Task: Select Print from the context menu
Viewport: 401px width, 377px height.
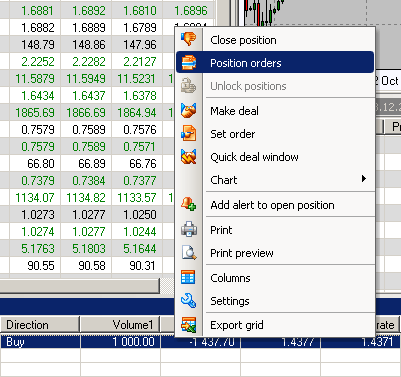Action: click(275, 230)
